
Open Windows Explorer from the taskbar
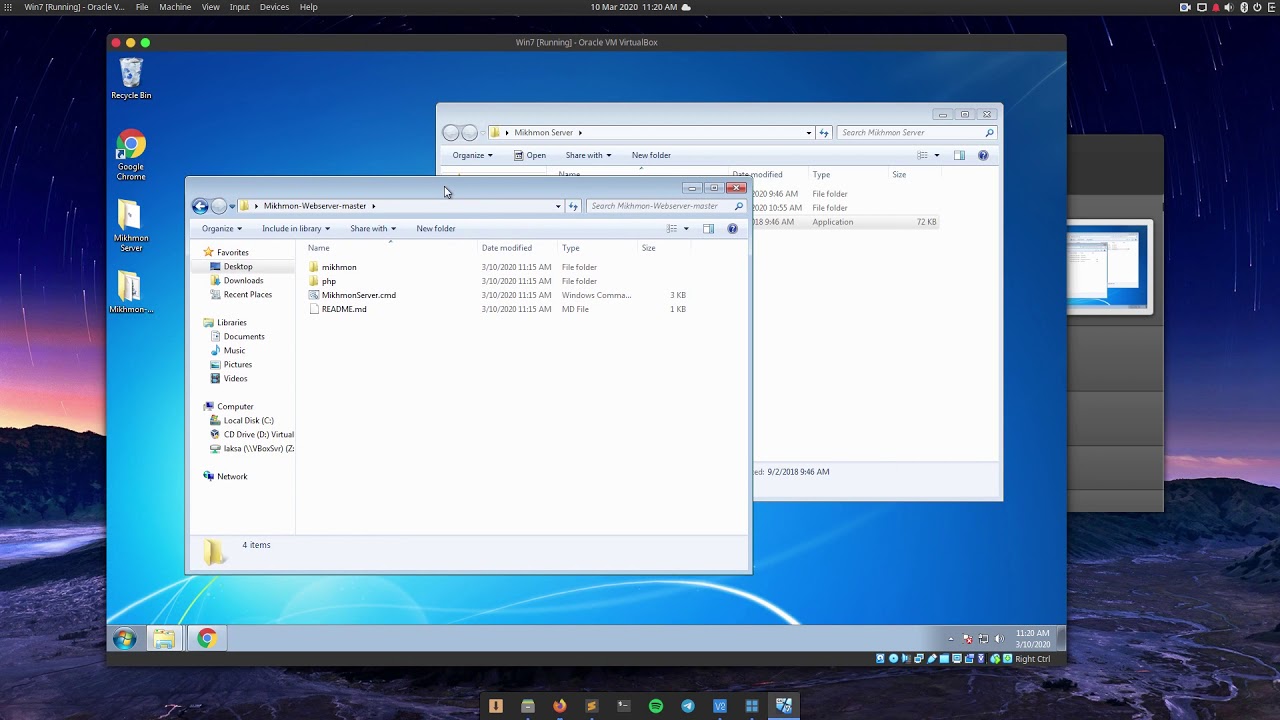pyautogui.click(x=164, y=639)
